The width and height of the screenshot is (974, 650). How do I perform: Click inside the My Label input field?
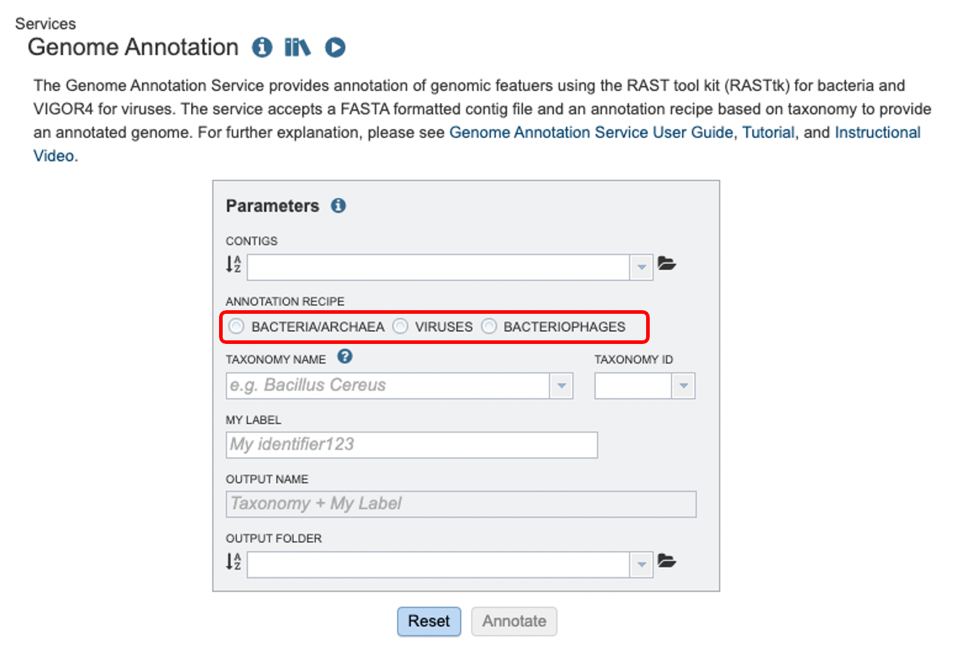410,444
